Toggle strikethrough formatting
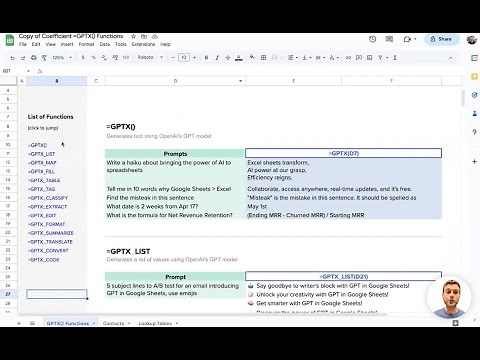Screen dimensions: 480x360 click(x=228, y=58)
